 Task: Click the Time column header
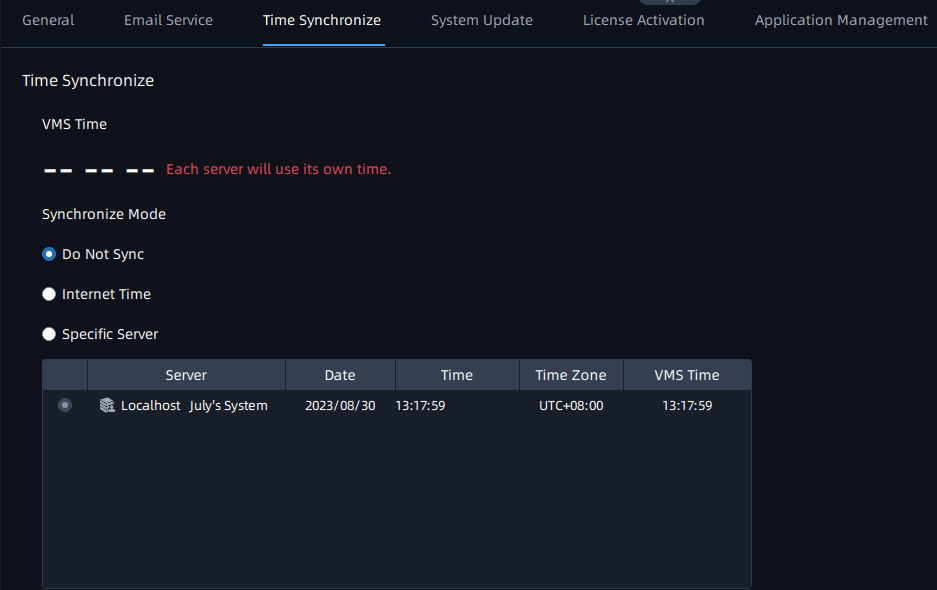(457, 375)
